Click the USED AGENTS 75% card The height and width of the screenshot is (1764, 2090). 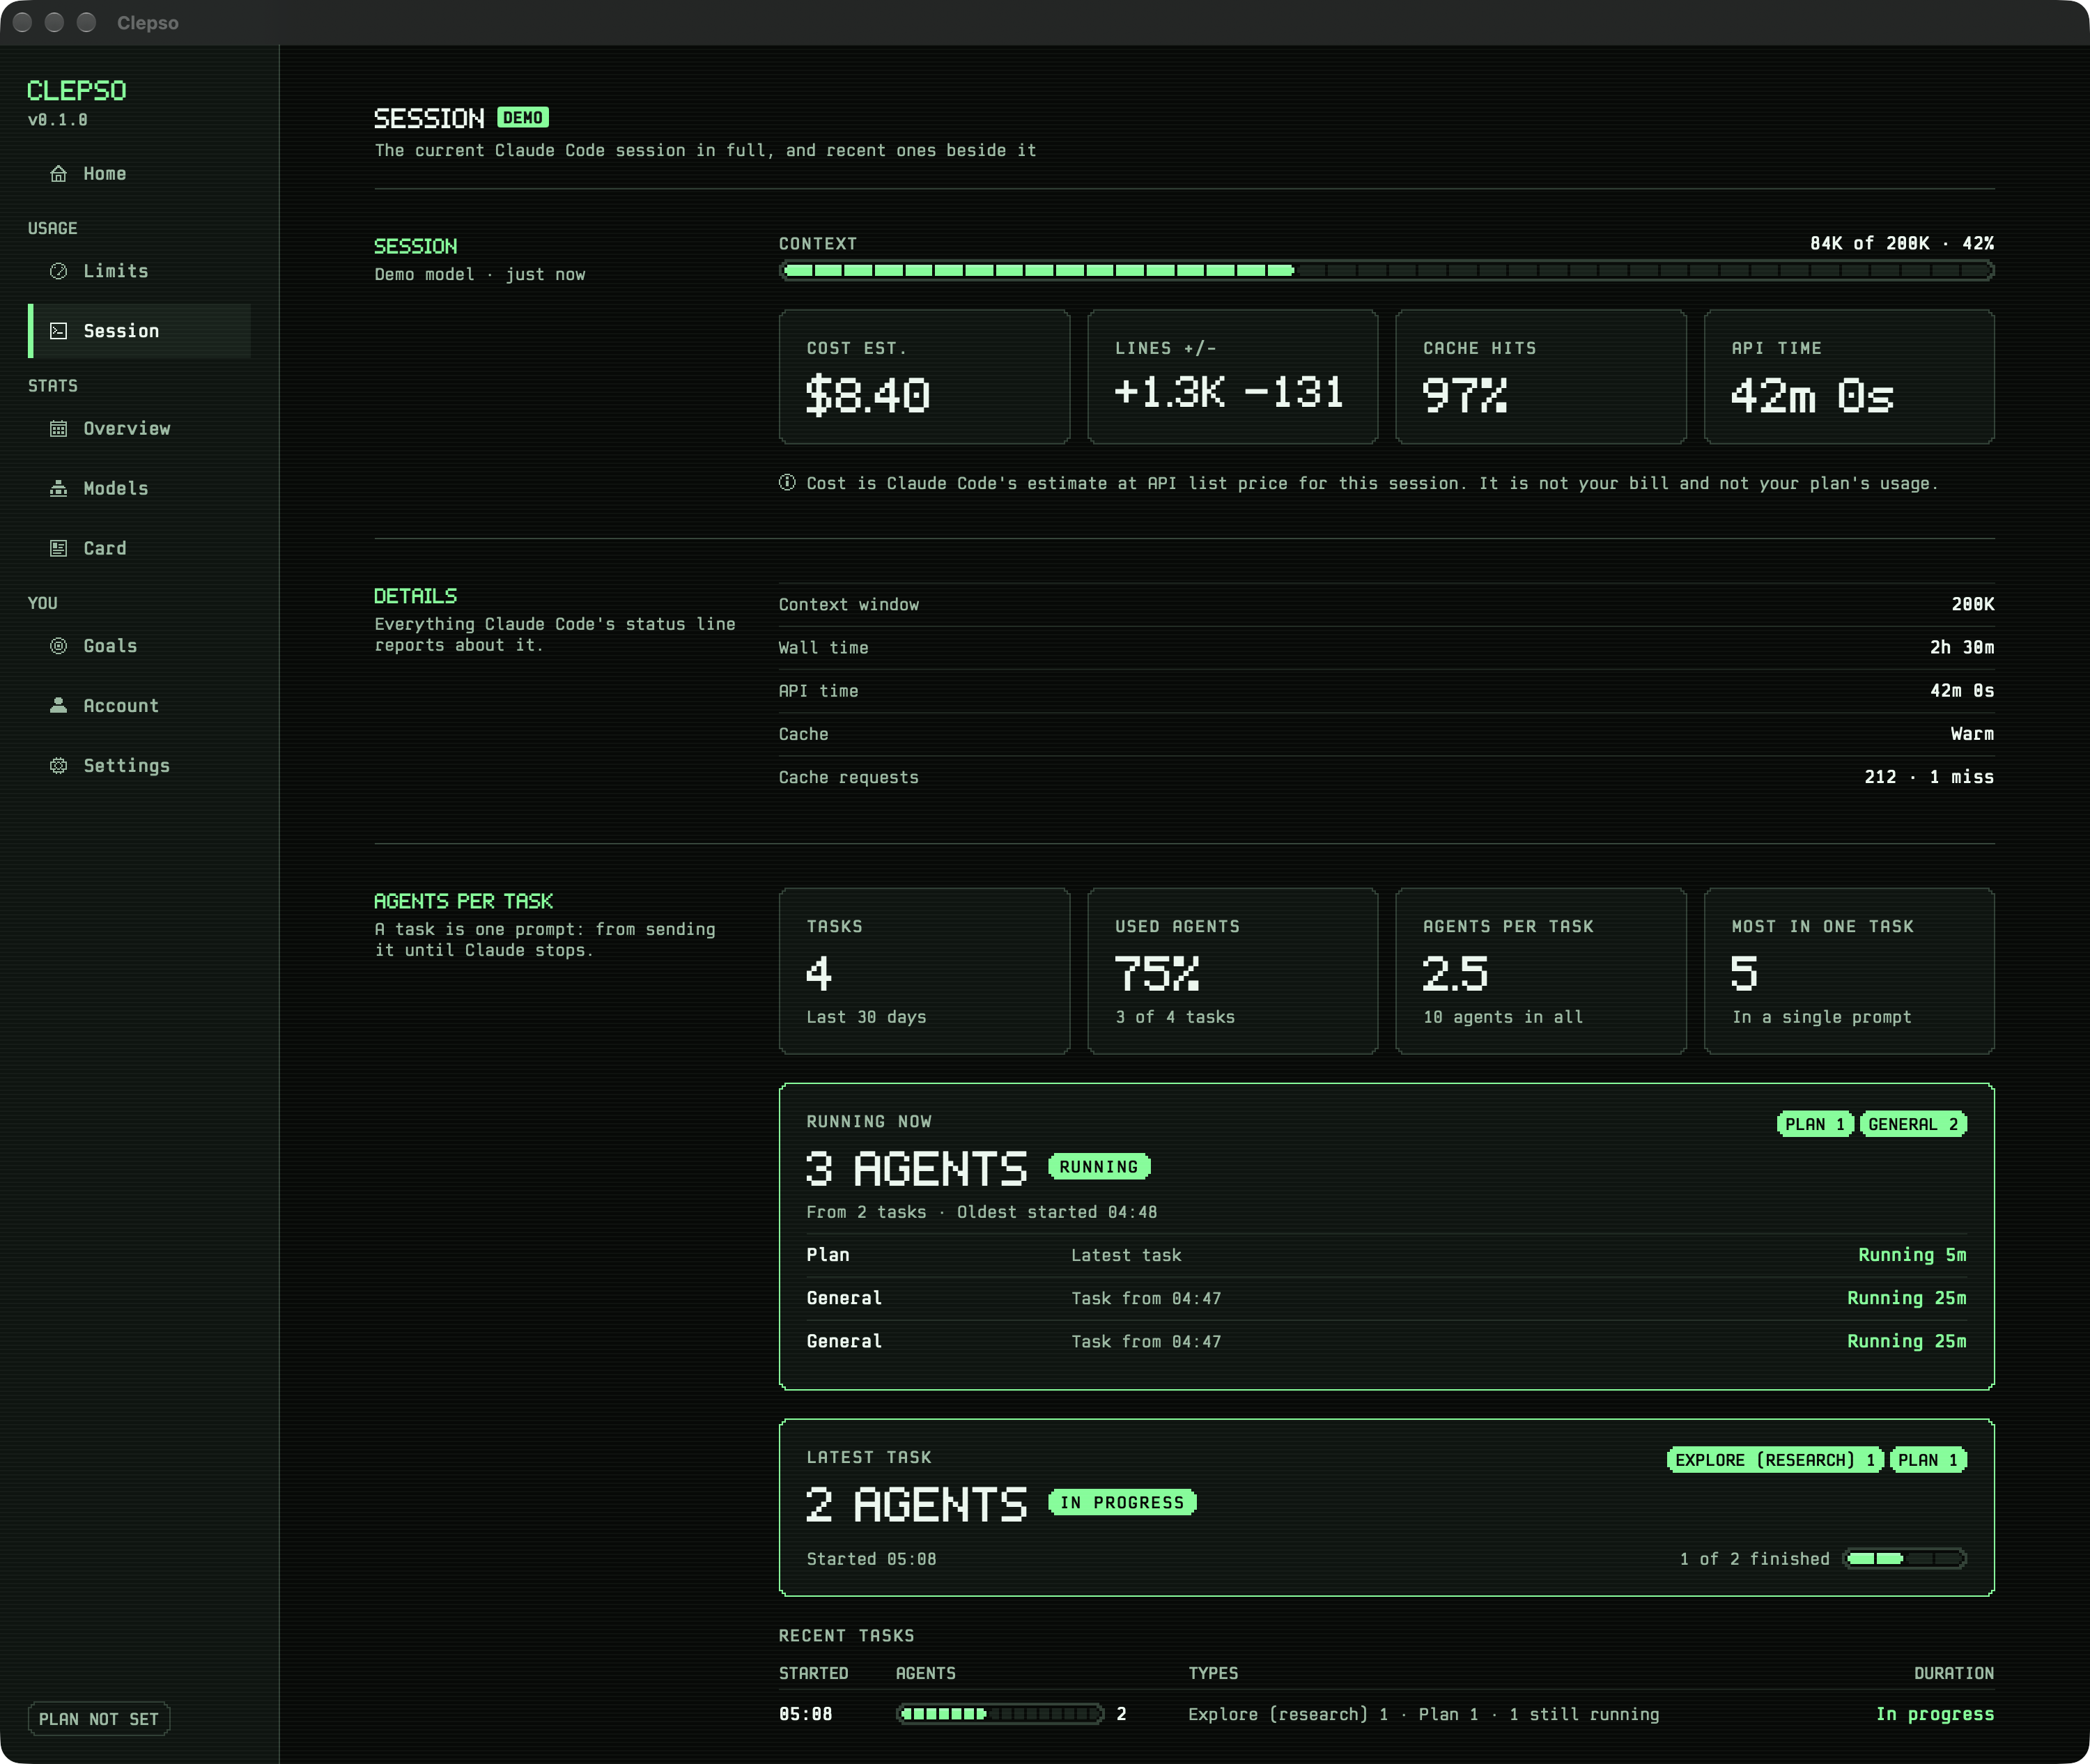click(x=1232, y=971)
